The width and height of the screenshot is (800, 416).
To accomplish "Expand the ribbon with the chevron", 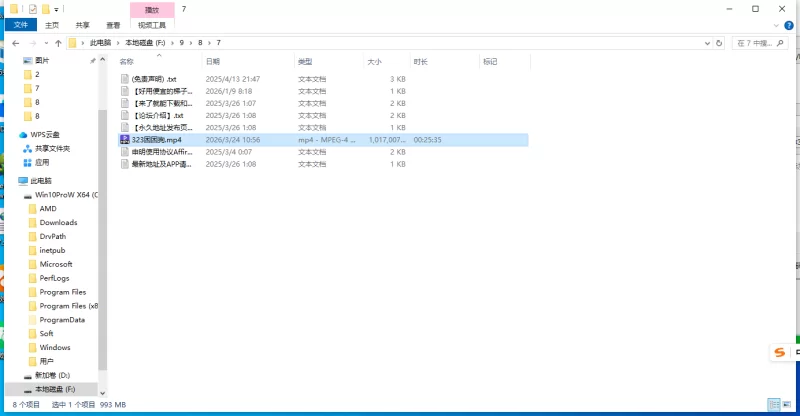I will click(x=777, y=25).
